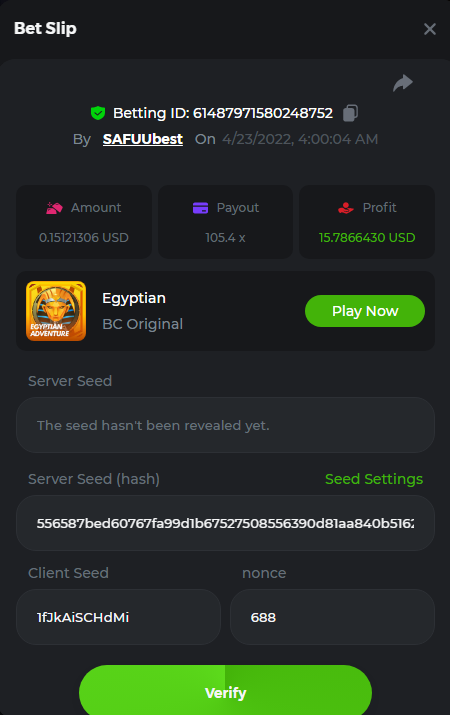The height and width of the screenshot is (715, 450).
Task: Click the Egyptian game title text
Action: tap(134, 298)
